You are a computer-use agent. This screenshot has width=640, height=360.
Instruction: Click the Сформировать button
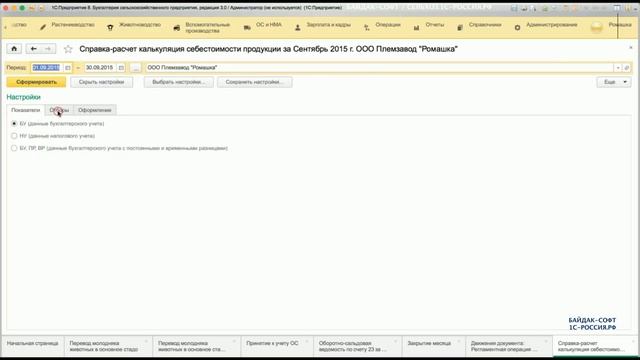(36, 82)
